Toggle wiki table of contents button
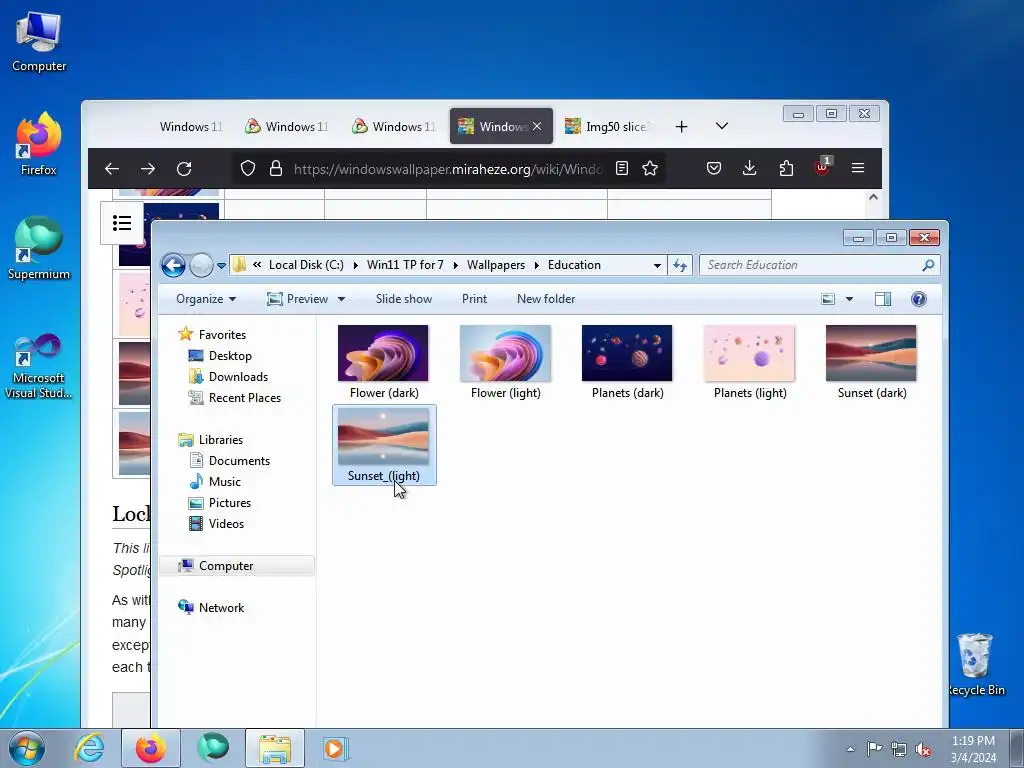Viewport: 1024px width, 768px height. click(122, 223)
